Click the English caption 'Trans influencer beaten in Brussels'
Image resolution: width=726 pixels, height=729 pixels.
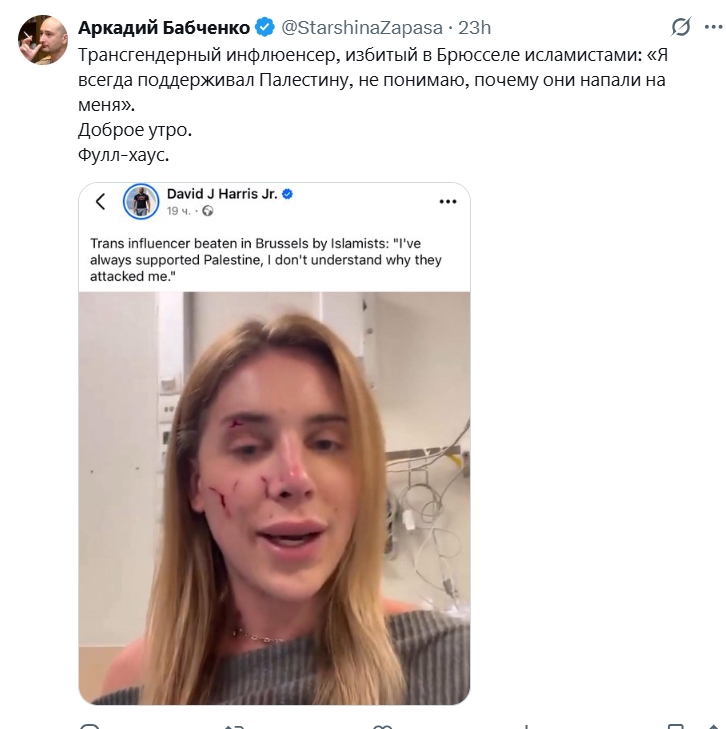(266, 259)
